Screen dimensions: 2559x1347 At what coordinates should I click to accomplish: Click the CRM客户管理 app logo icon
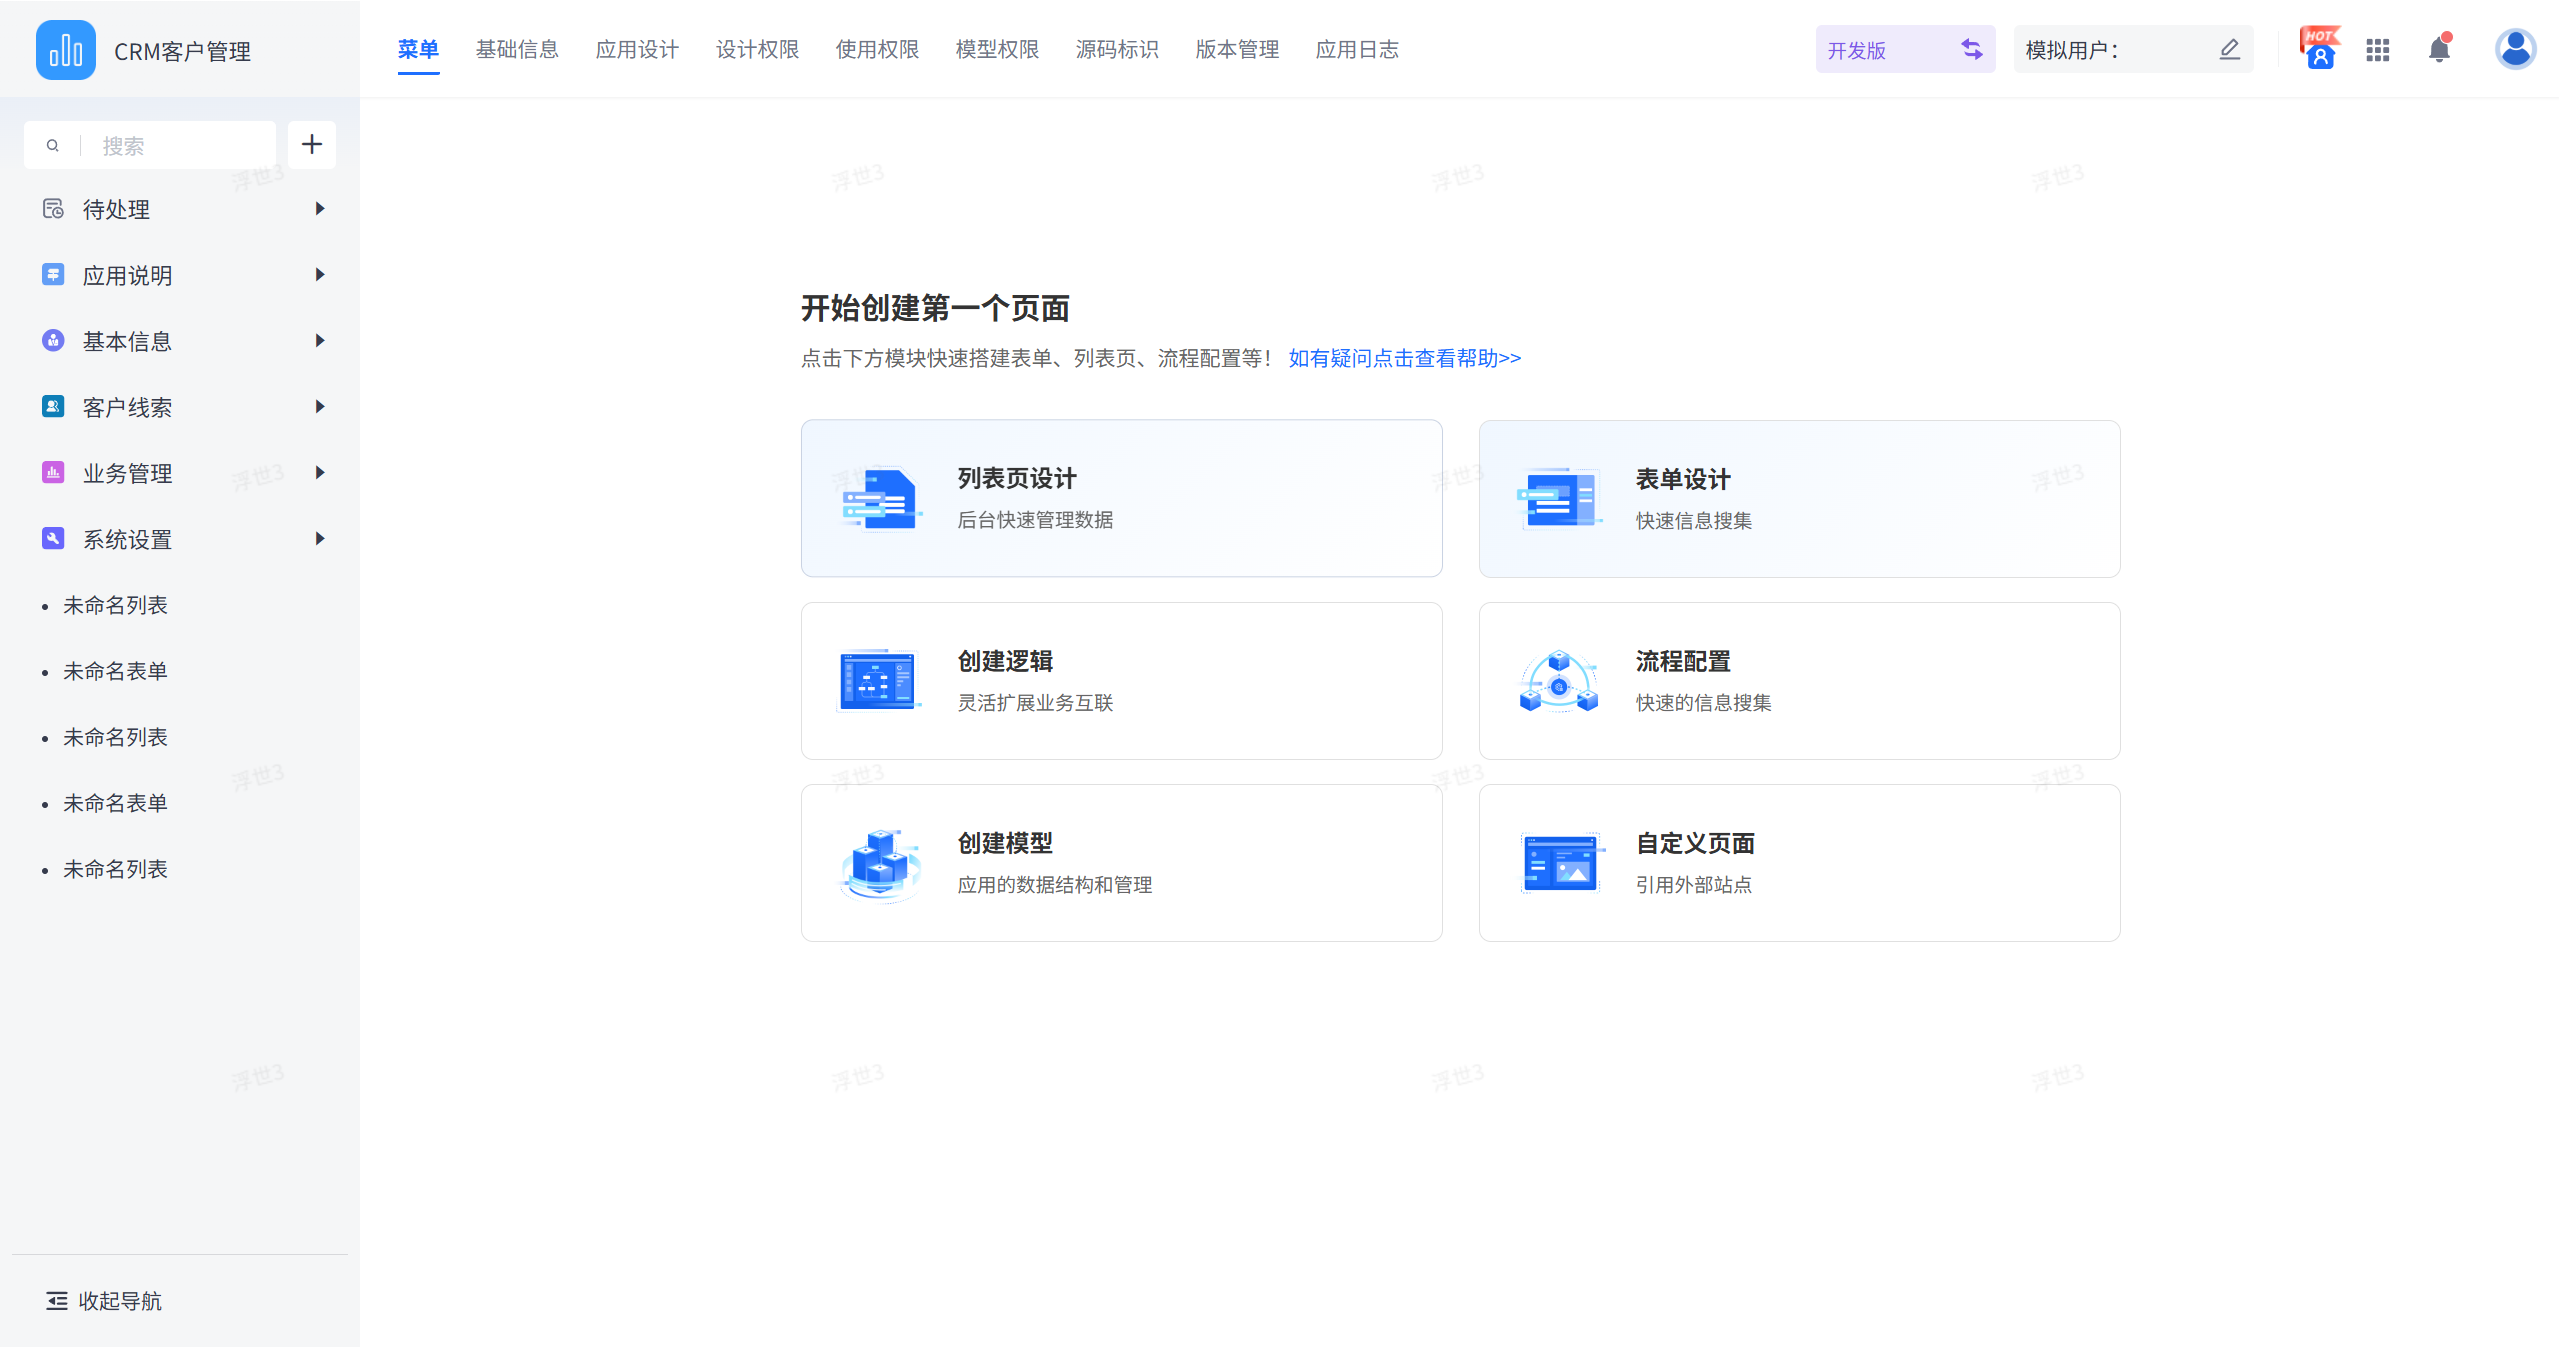pyautogui.click(x=66, y=50)
